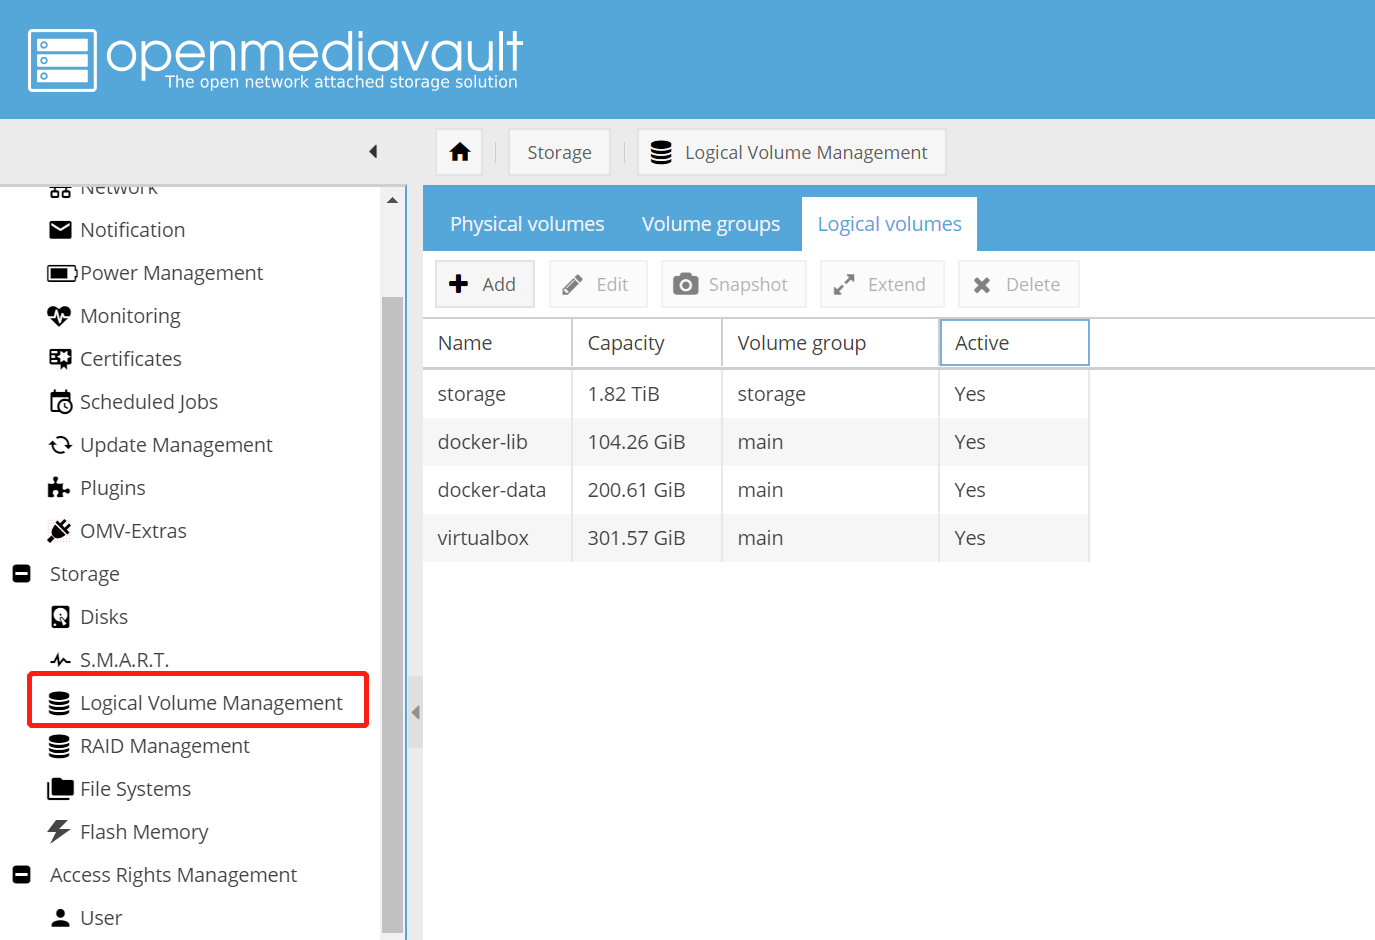Screen dimensions: 1375x940
Task: Click the Flash Memory lightning icon
Action: pyautogui.click(x=59, y=832)
